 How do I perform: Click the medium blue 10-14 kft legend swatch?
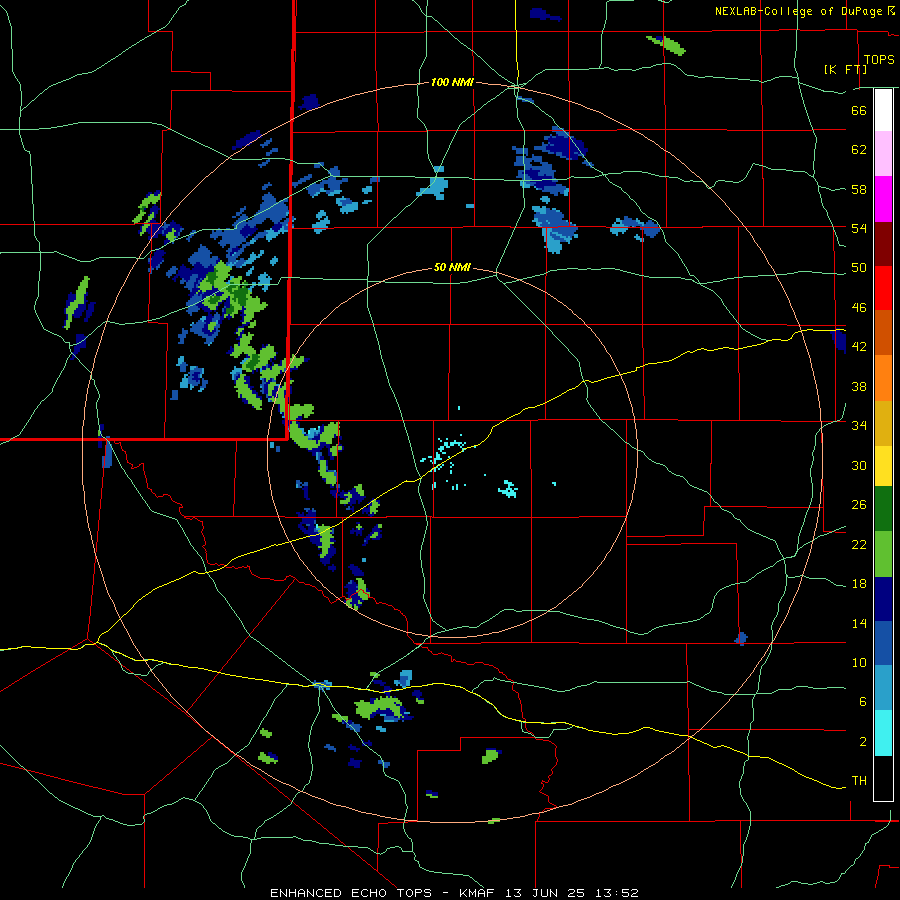click(883, 643)
